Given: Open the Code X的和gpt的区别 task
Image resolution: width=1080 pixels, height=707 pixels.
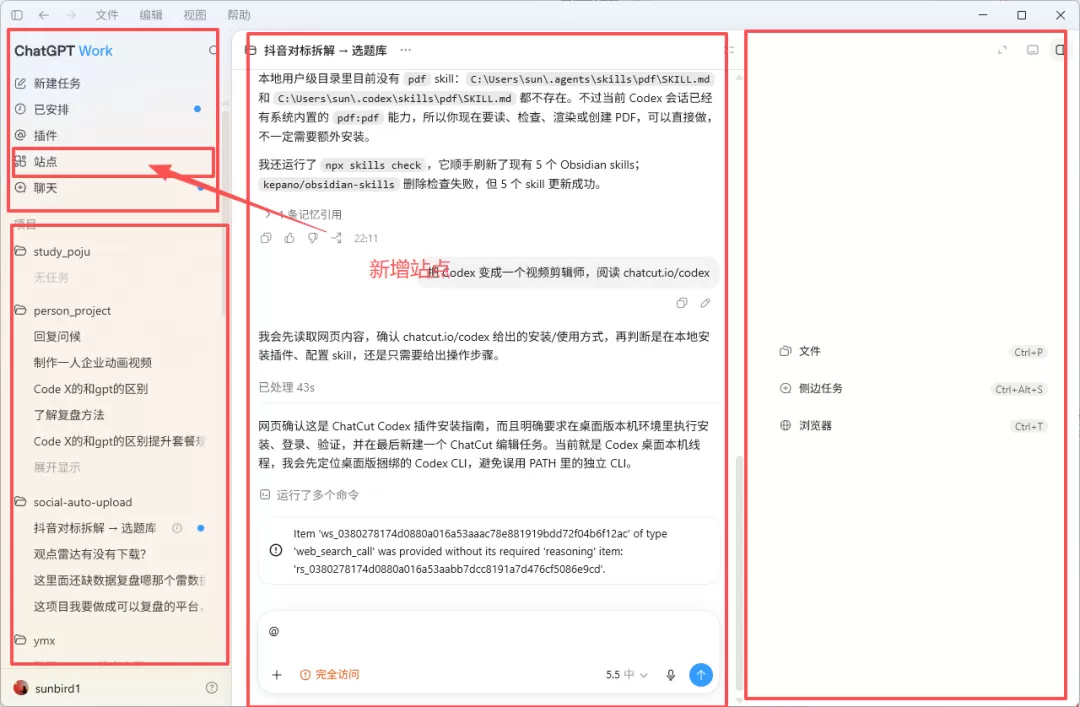Looking at the screenshot, I should tap(90, 389).
